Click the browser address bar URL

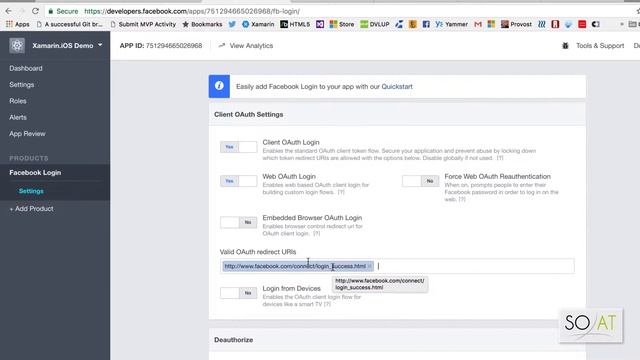(192, 11)
